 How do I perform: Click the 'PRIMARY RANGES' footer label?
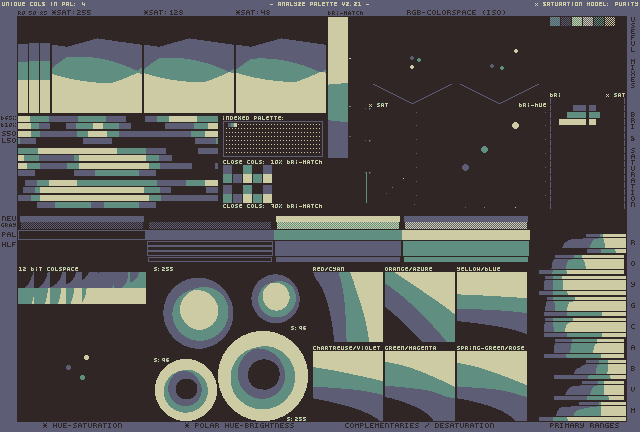pyautogui.click(x=584, y=425)
